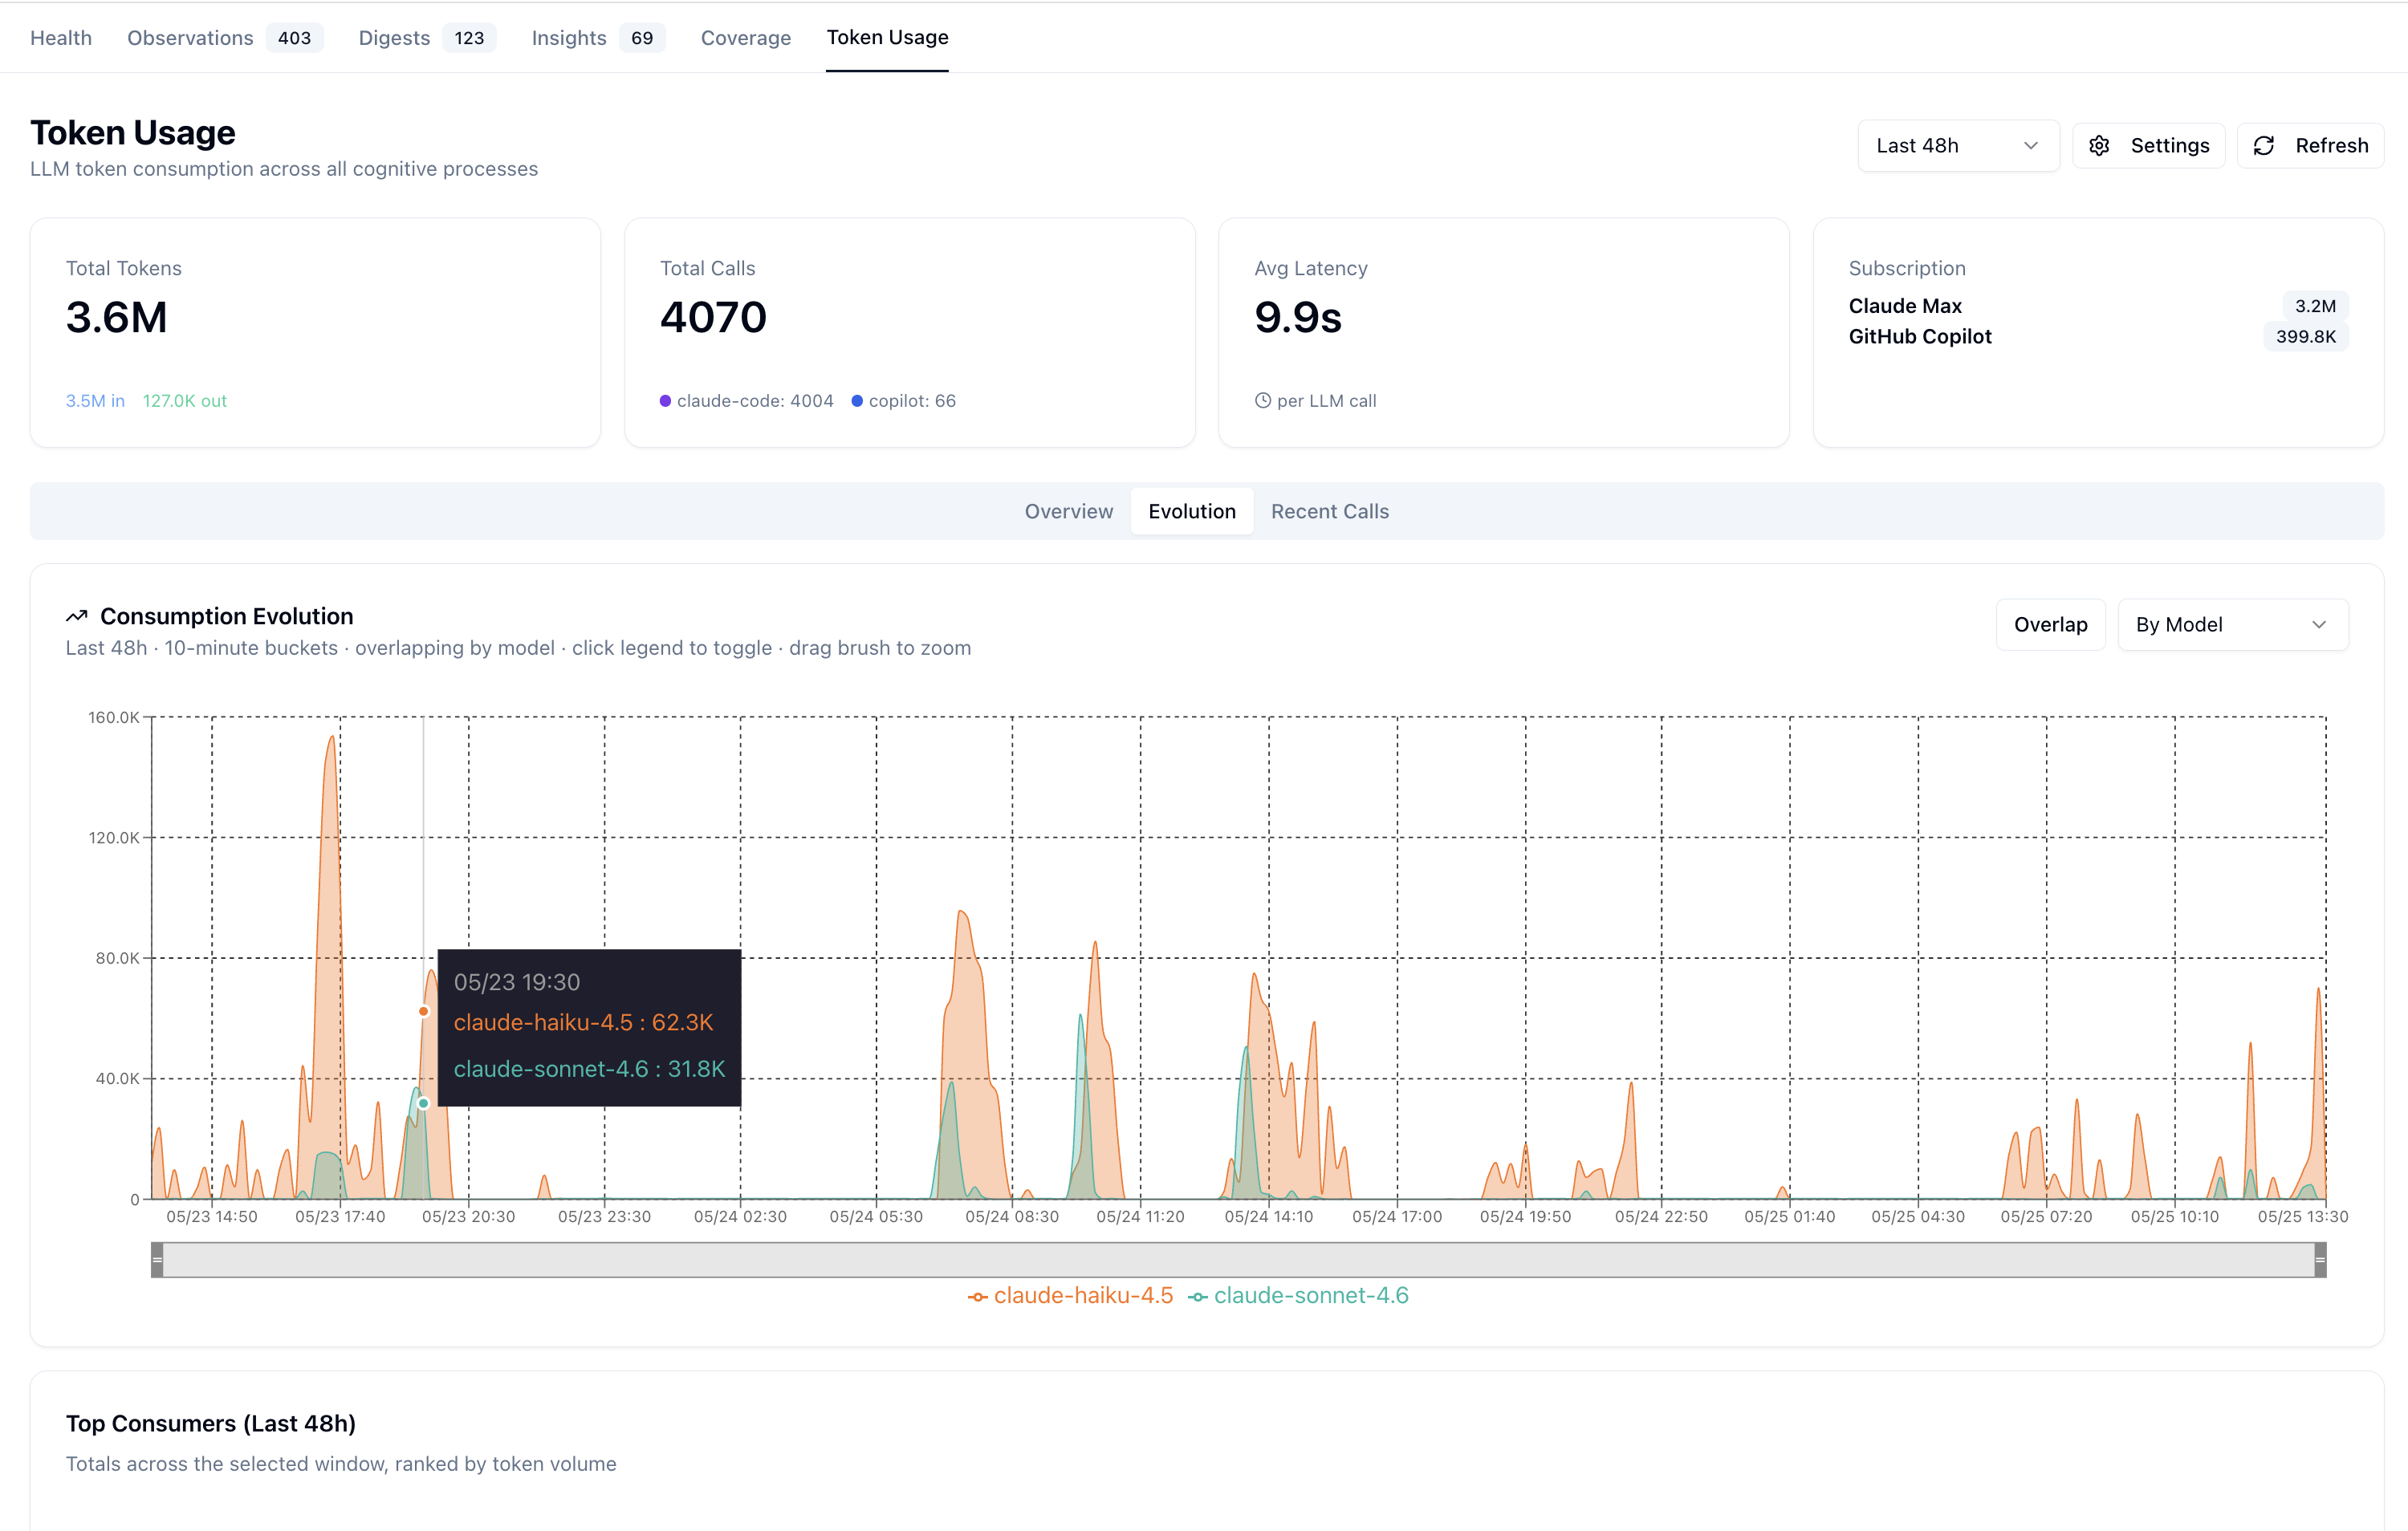The width and height of the screenshot is (2408, 1531).
Task: Expand time range using the chevron arrow
Action: point(2030,146)
